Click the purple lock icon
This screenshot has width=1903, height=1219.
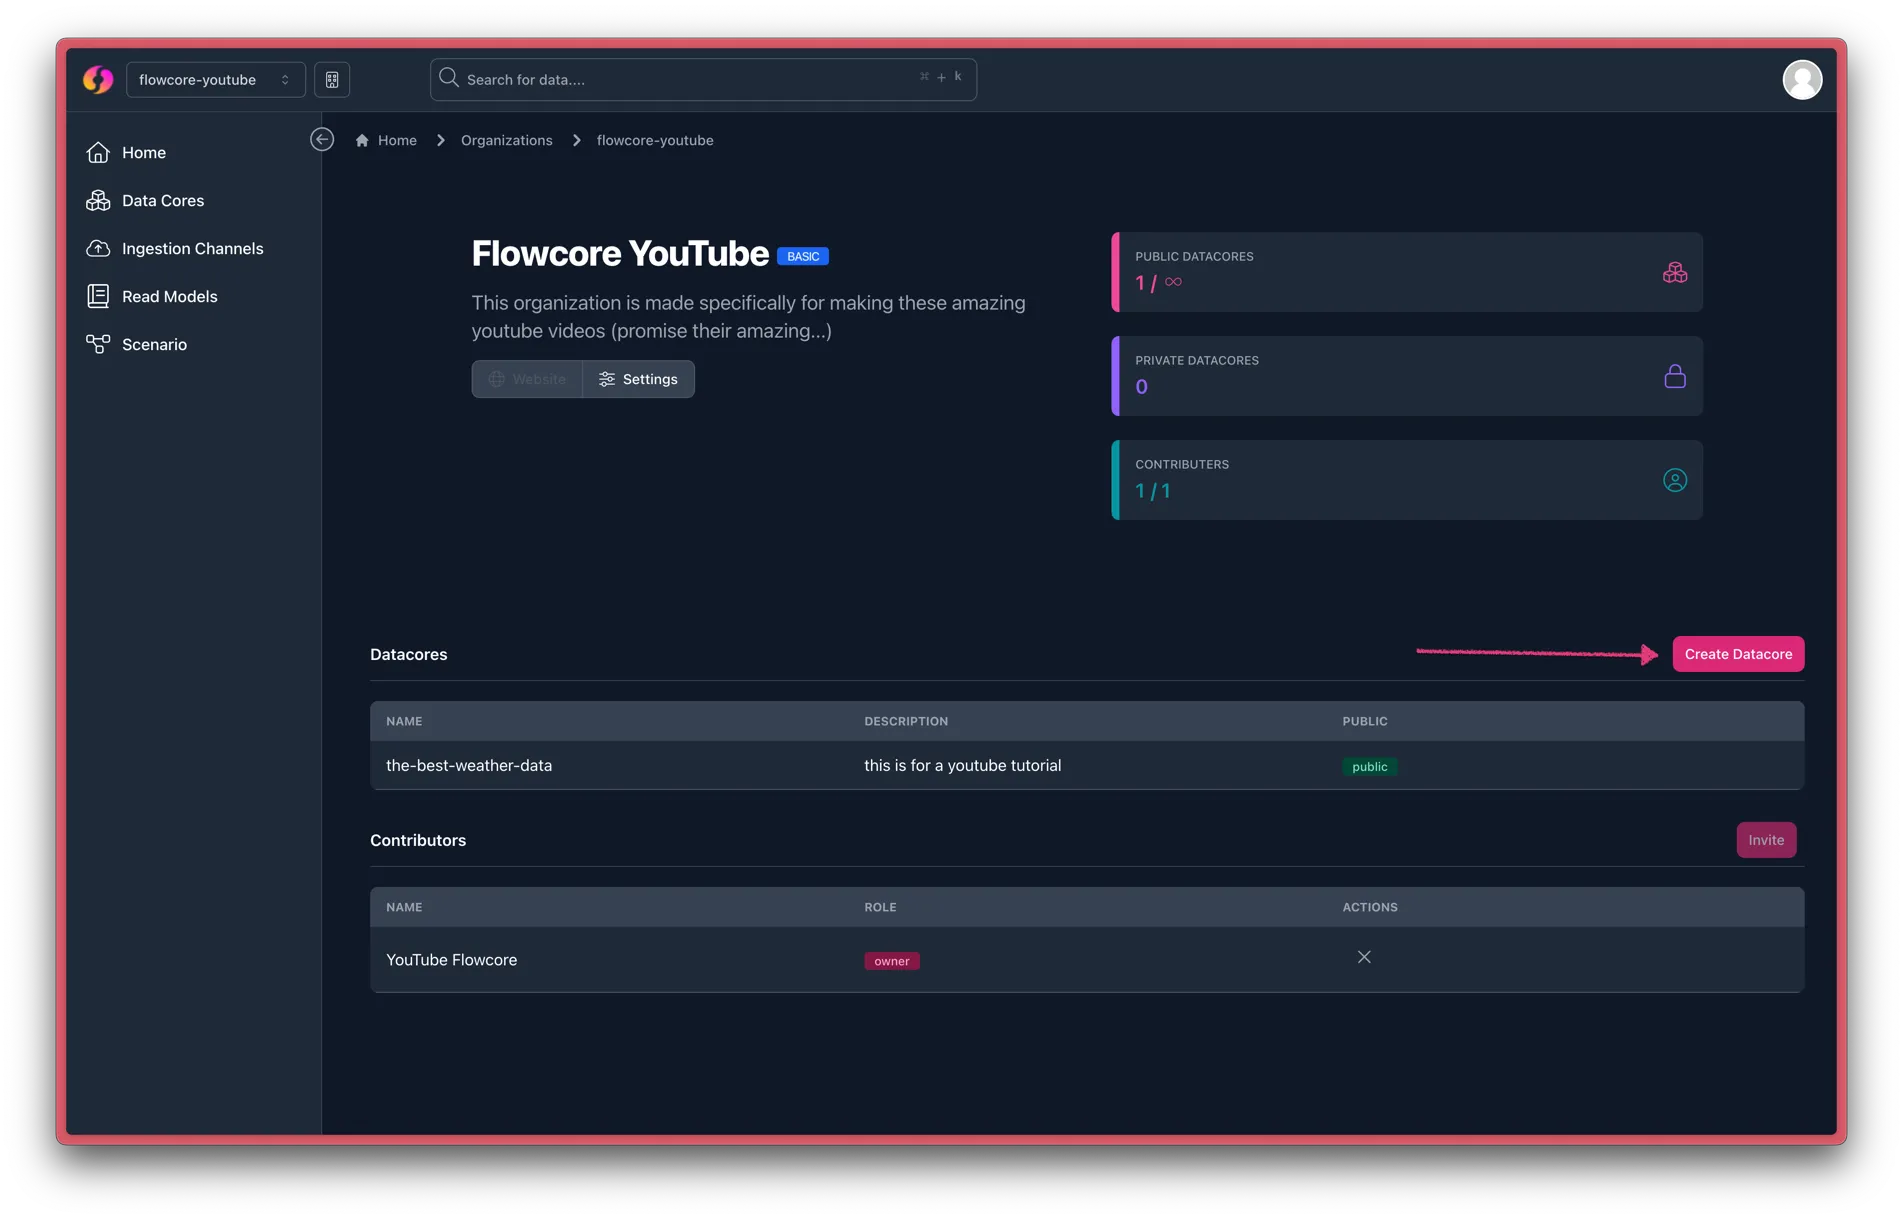coord(1675,376)
